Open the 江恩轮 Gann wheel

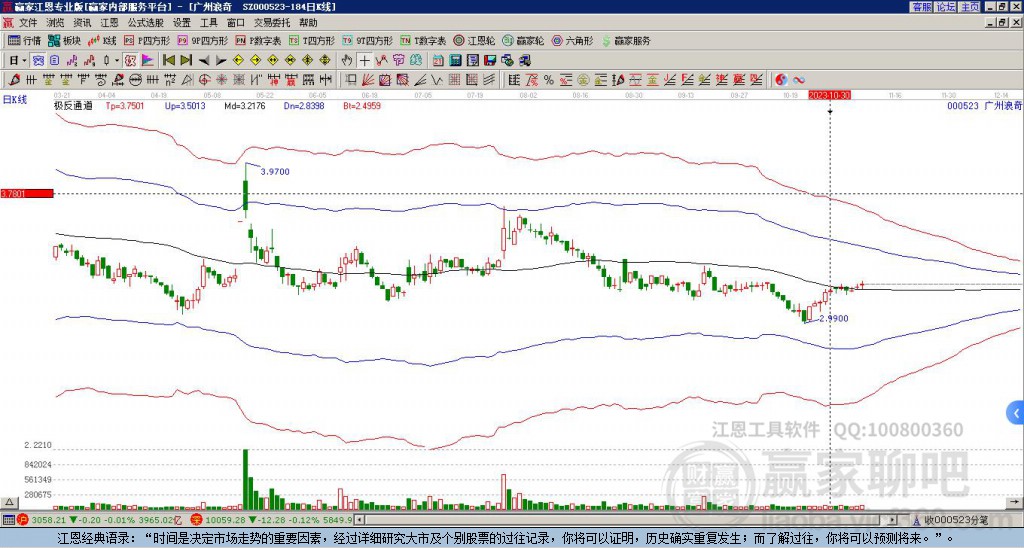pos(474,40)
